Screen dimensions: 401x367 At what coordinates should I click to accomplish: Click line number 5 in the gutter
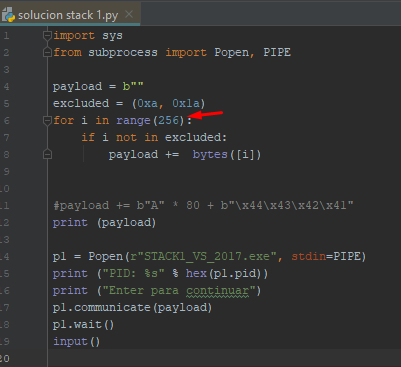tap(6, 104)
